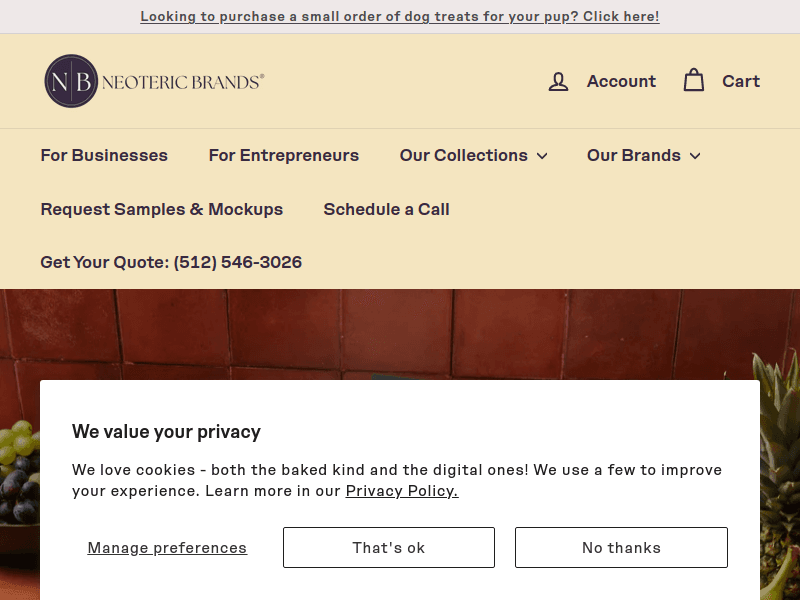The image size is (800, 600).
Task: Click the Account text label
Action: click(621, 81)
